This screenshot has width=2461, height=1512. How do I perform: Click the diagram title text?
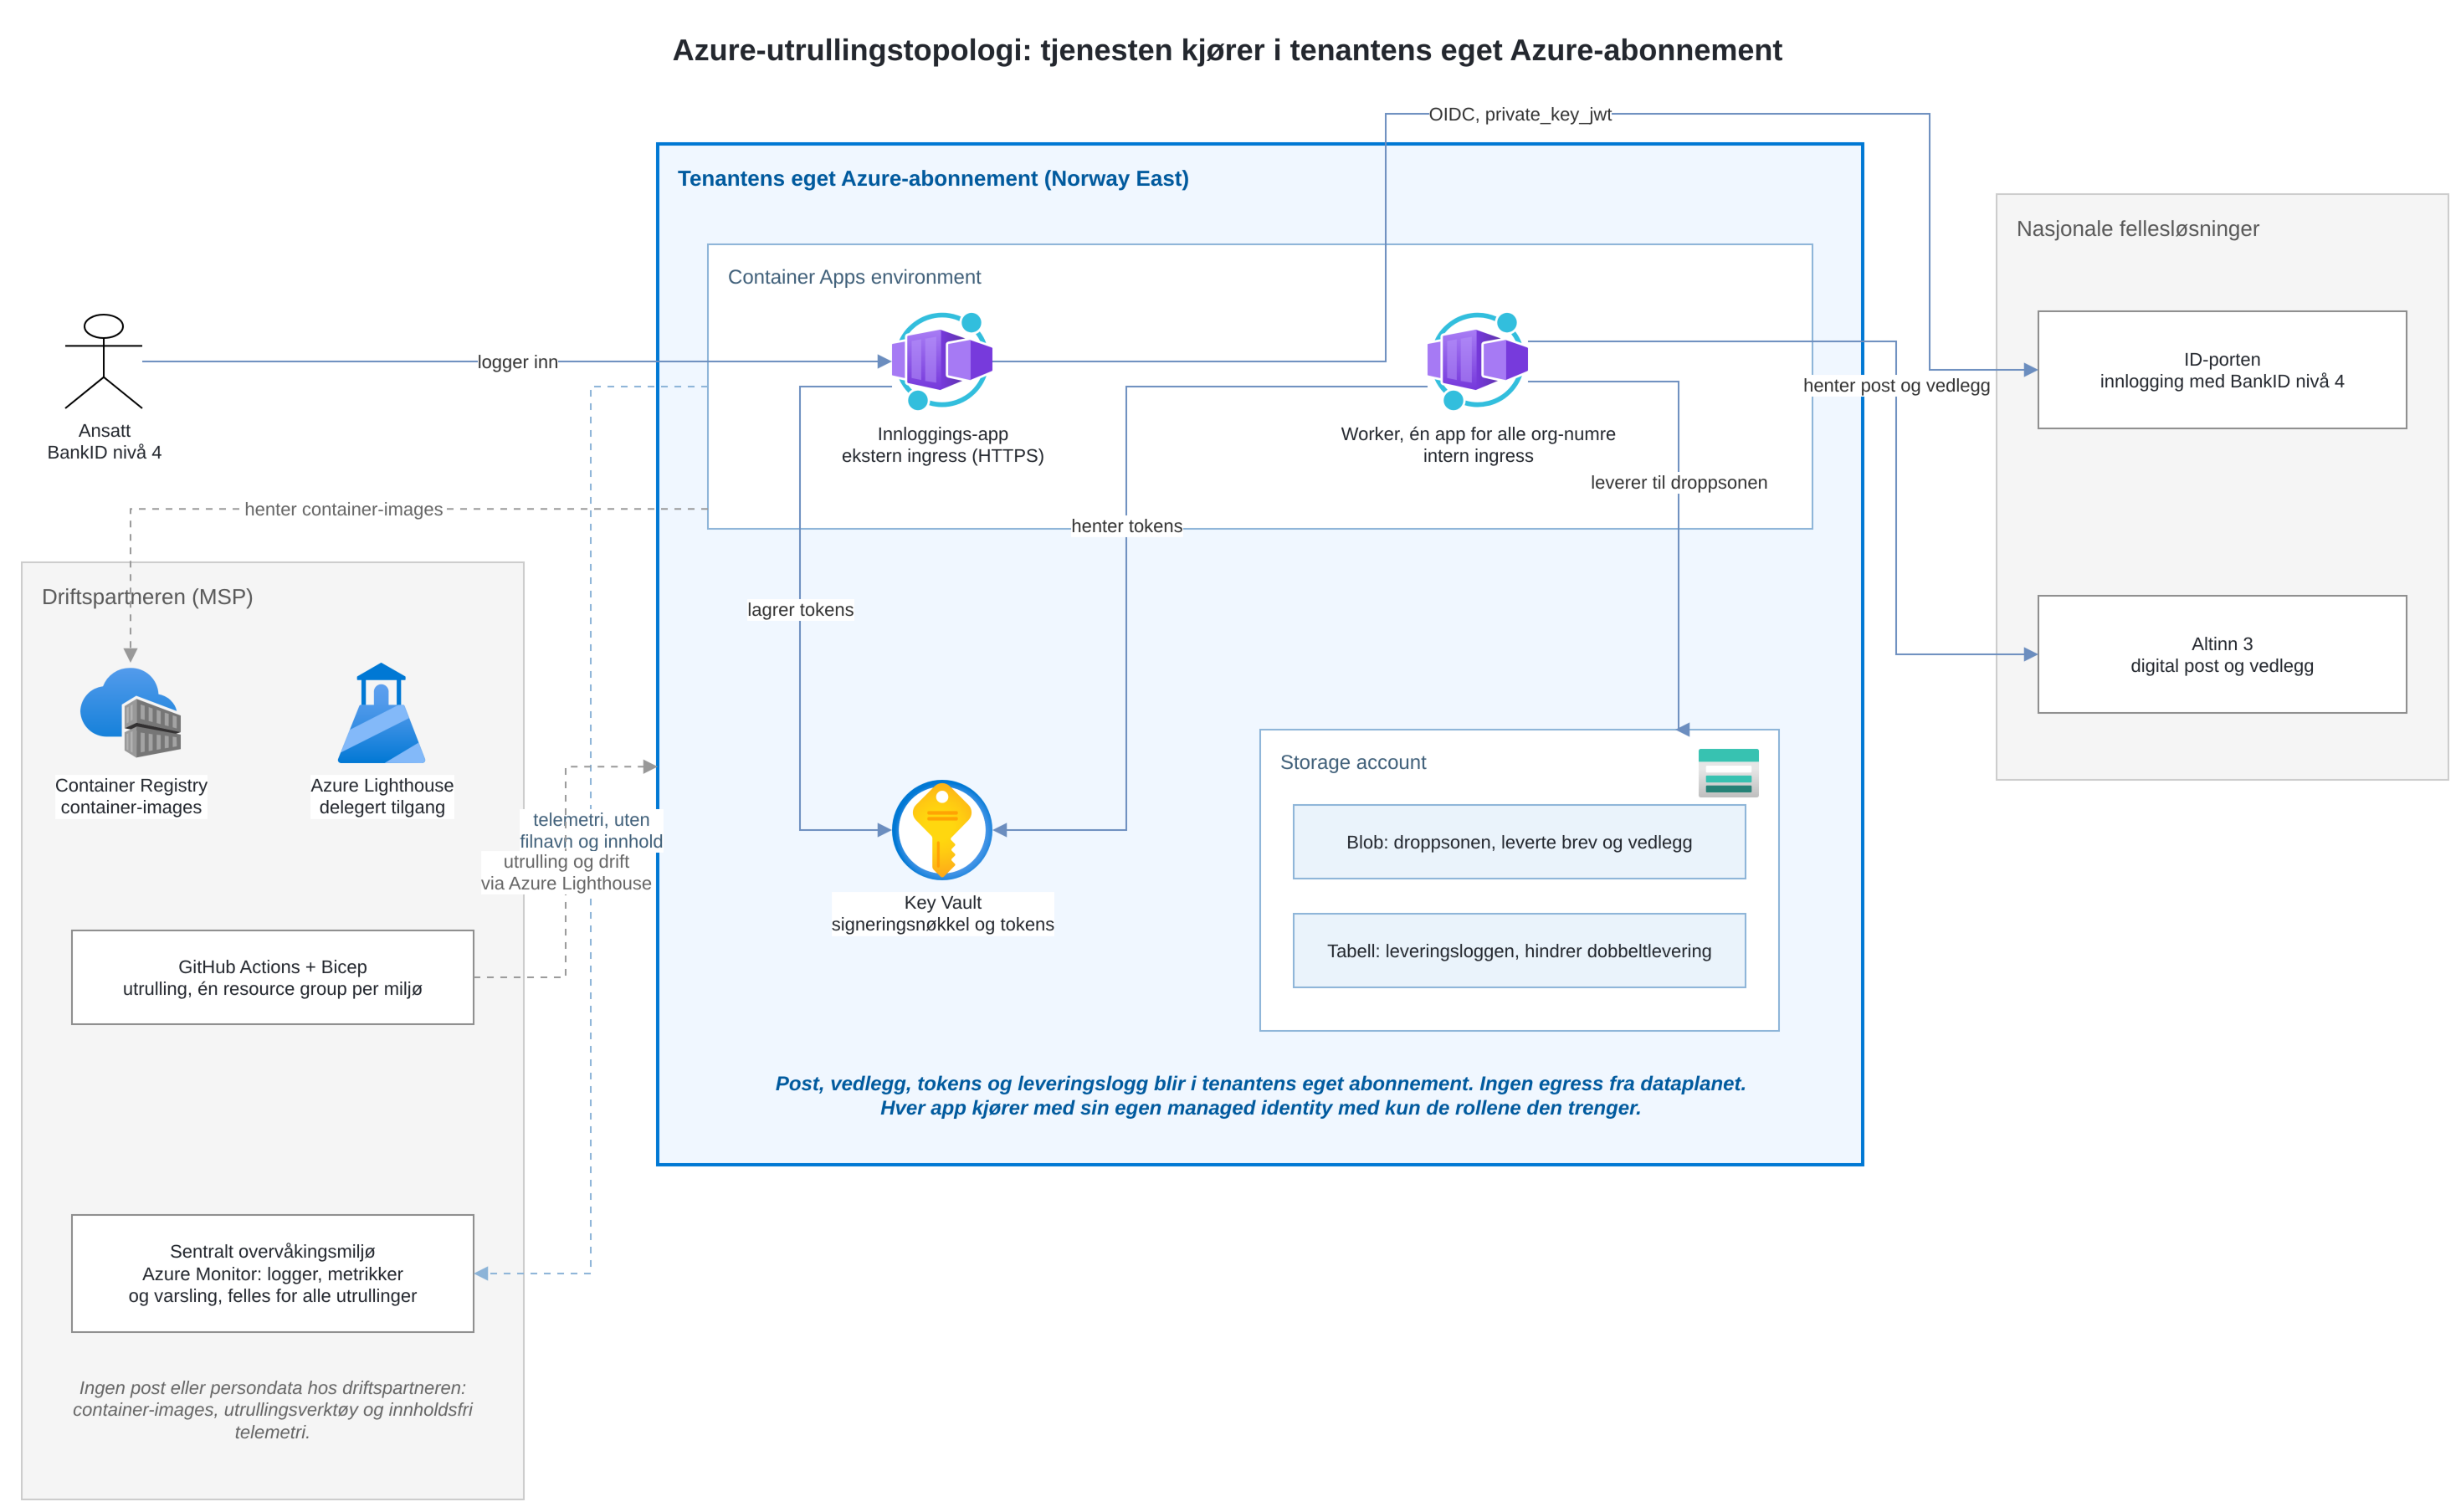coord(1226,50)
